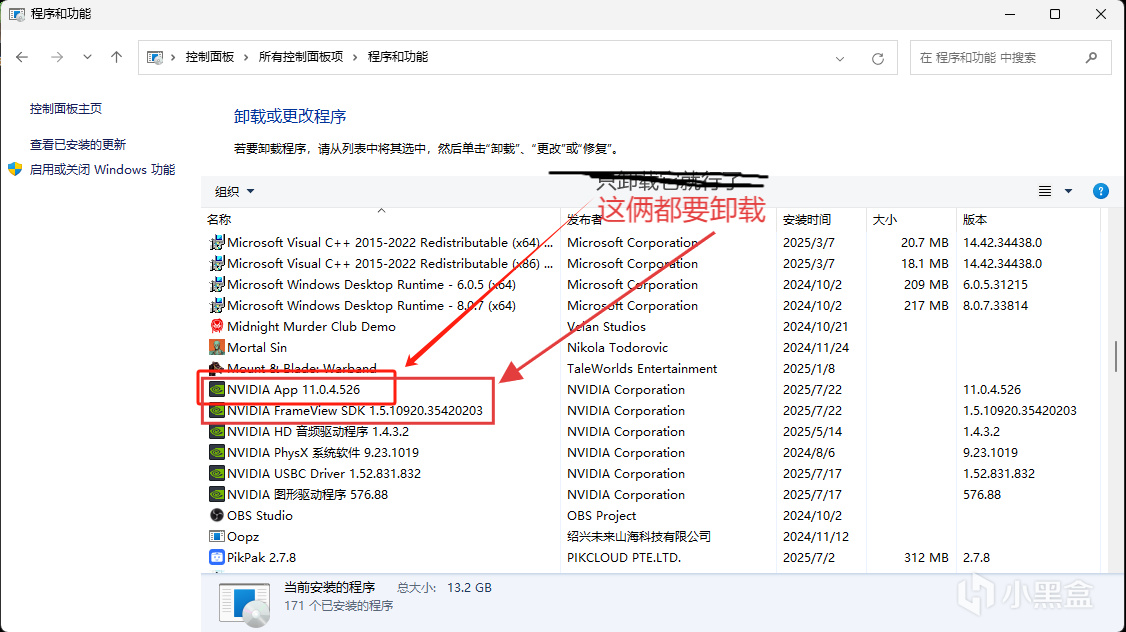Click the 20.7 MB size cell
The image size is (1126, 632).
925,243
